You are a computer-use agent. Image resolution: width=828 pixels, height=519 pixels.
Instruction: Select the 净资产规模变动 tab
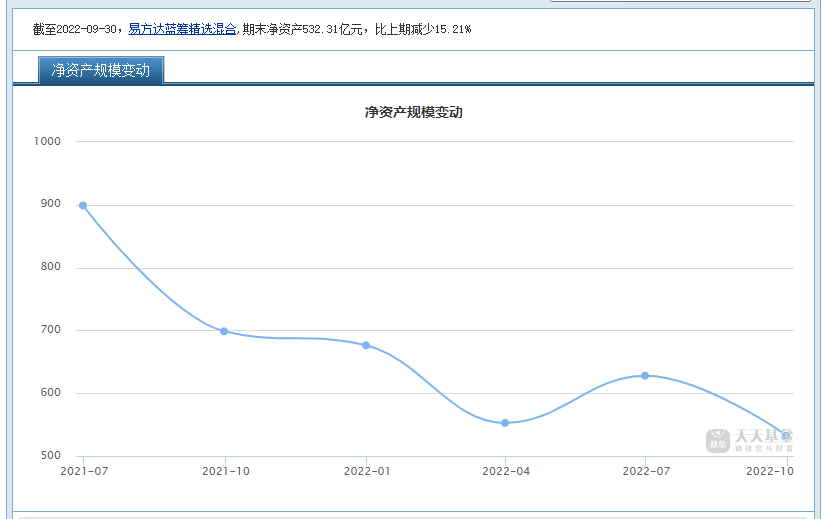[x=100, y=70]
